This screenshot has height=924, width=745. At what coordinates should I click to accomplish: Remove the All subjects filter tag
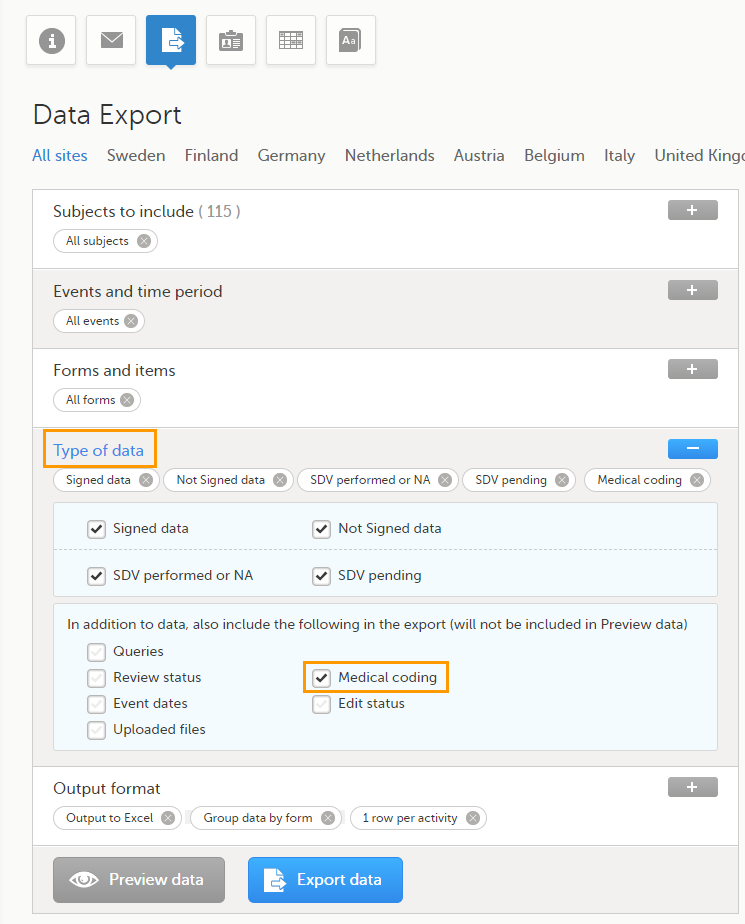point(144,241)
